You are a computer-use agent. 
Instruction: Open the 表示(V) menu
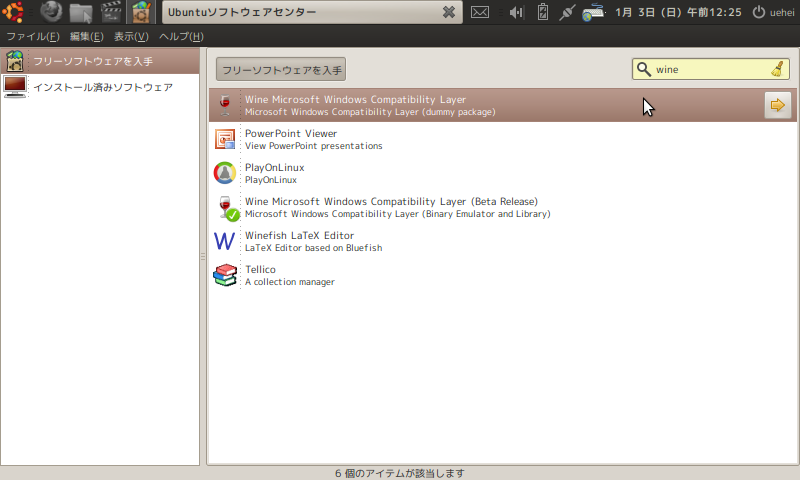point(131,36)
